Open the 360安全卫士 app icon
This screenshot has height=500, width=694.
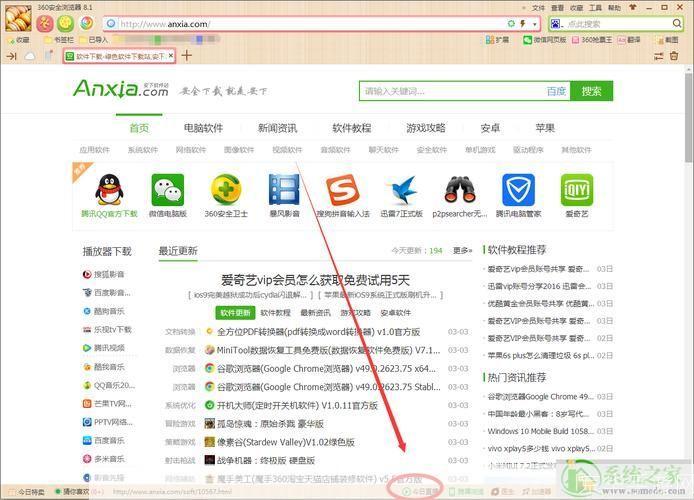226,189
